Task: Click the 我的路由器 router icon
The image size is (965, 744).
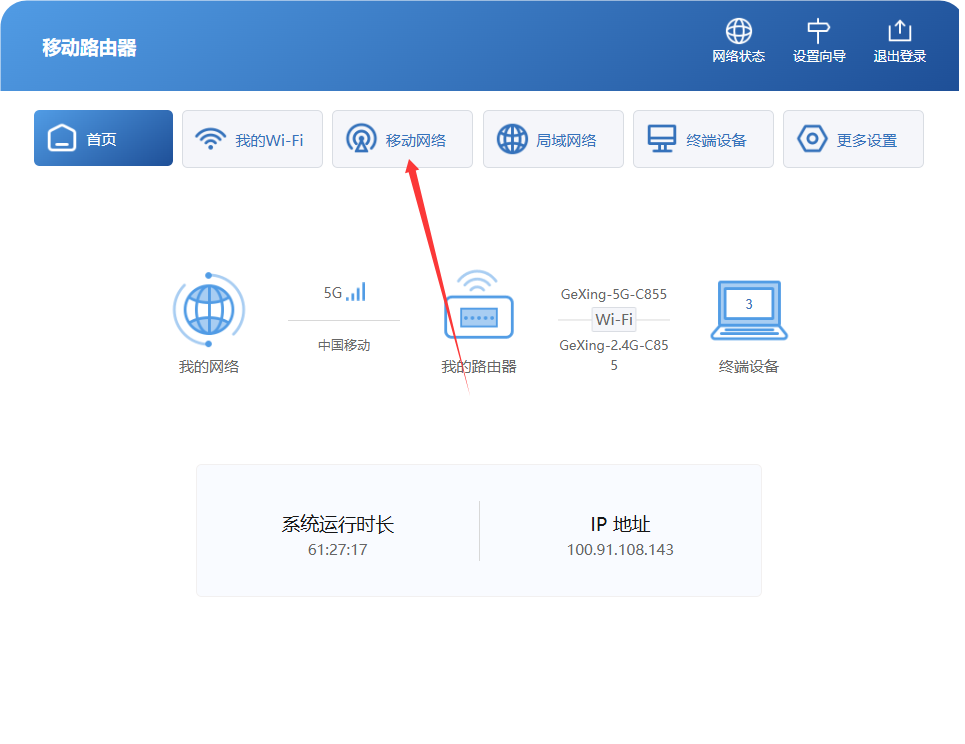Action: (479, 305)
